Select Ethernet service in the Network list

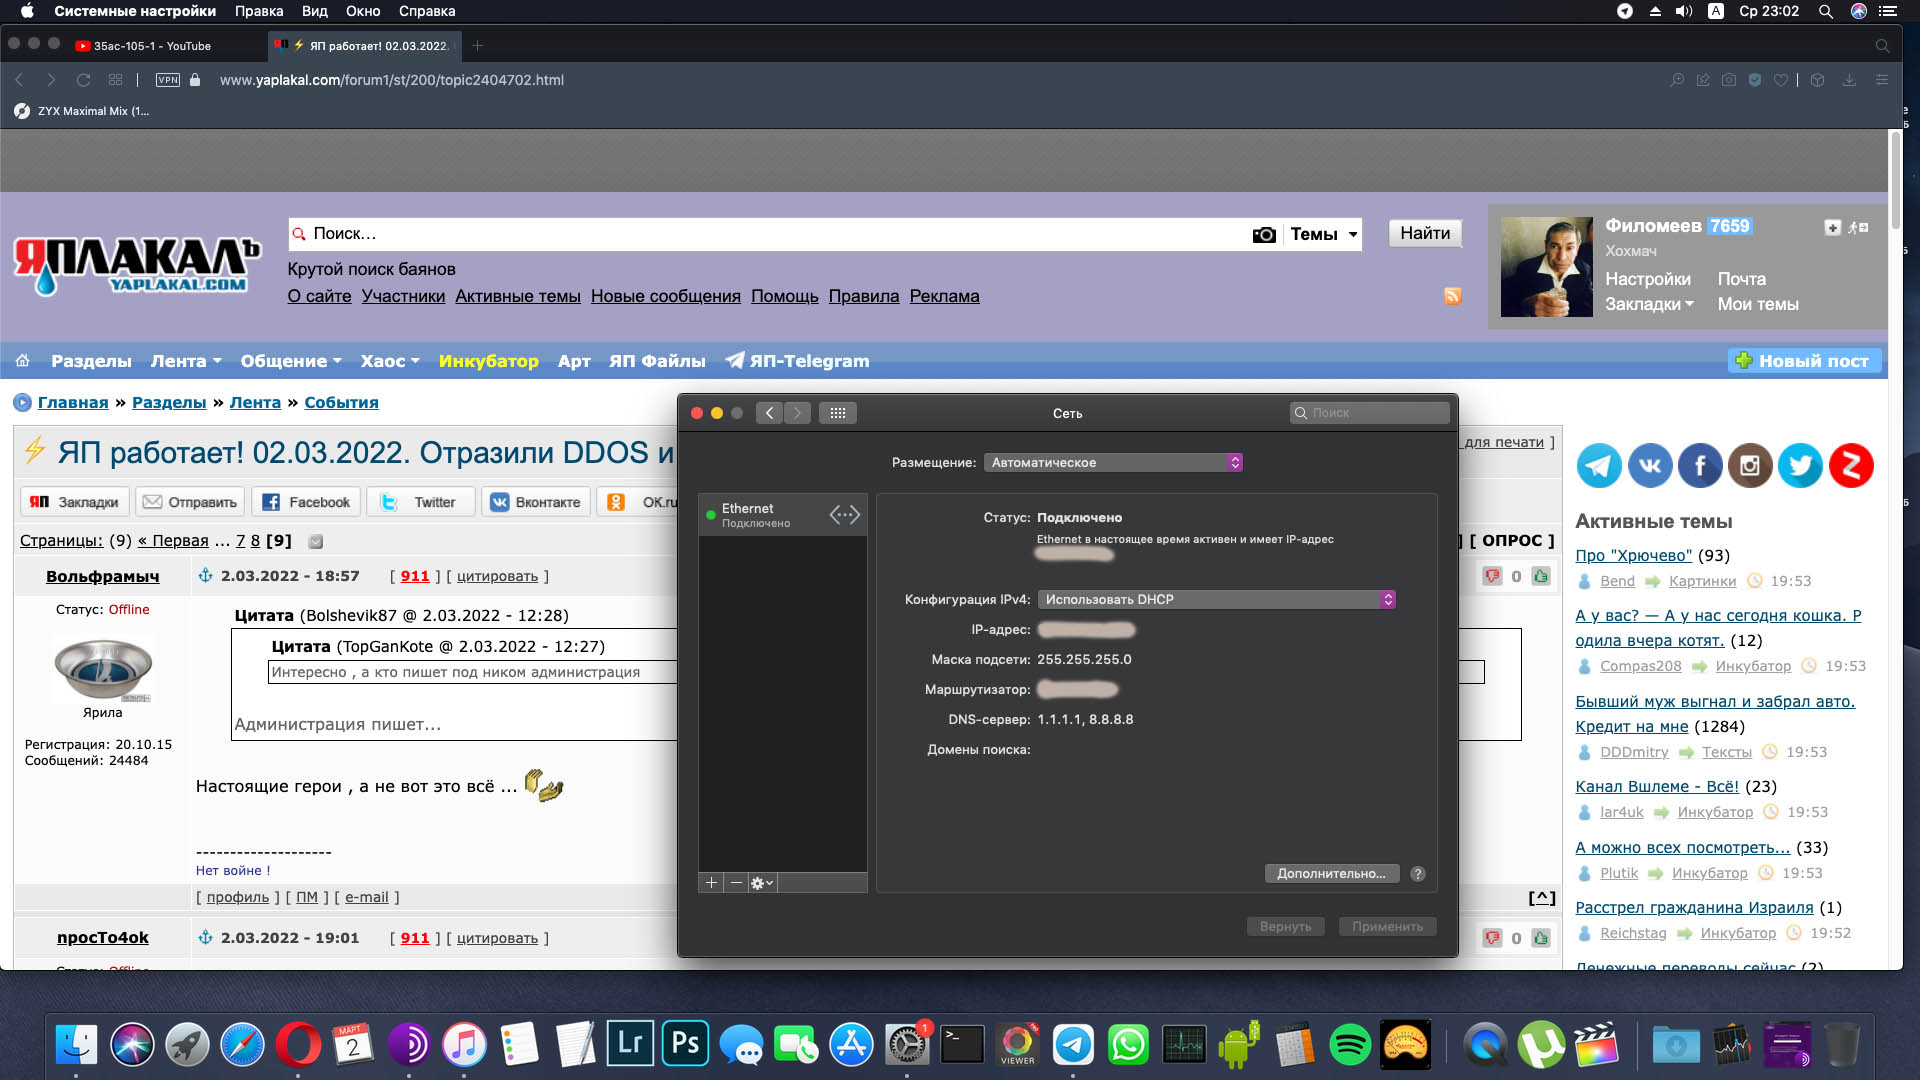click(782, 515)
